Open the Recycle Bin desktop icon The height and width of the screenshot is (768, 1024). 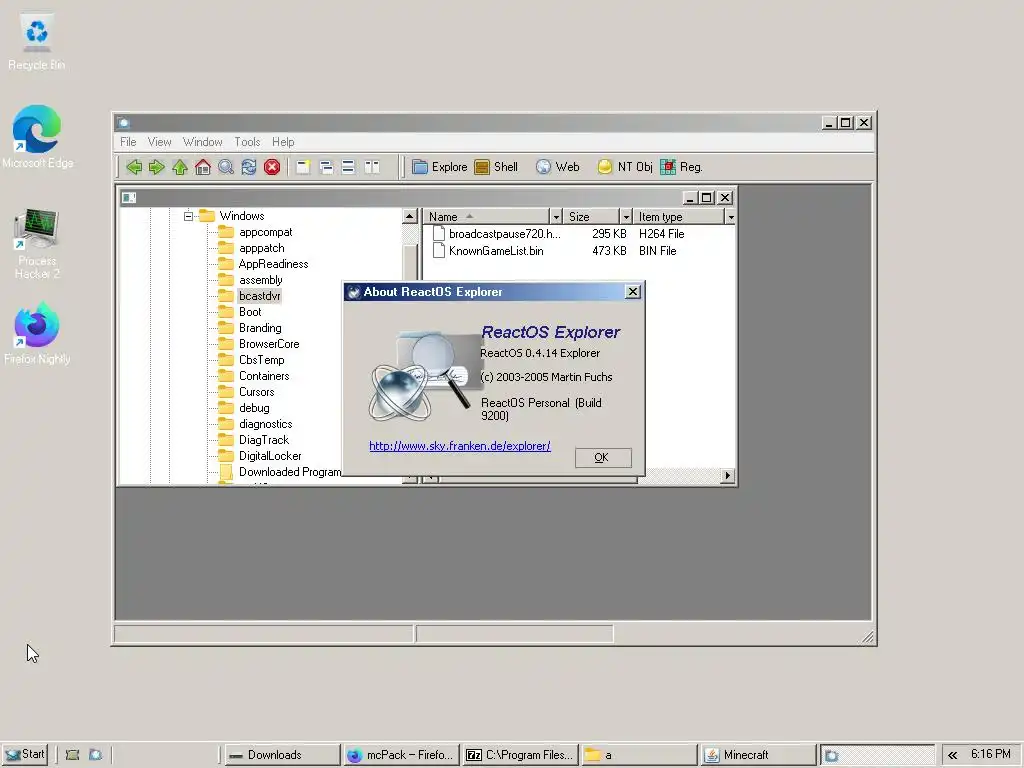tap(37, 42)
